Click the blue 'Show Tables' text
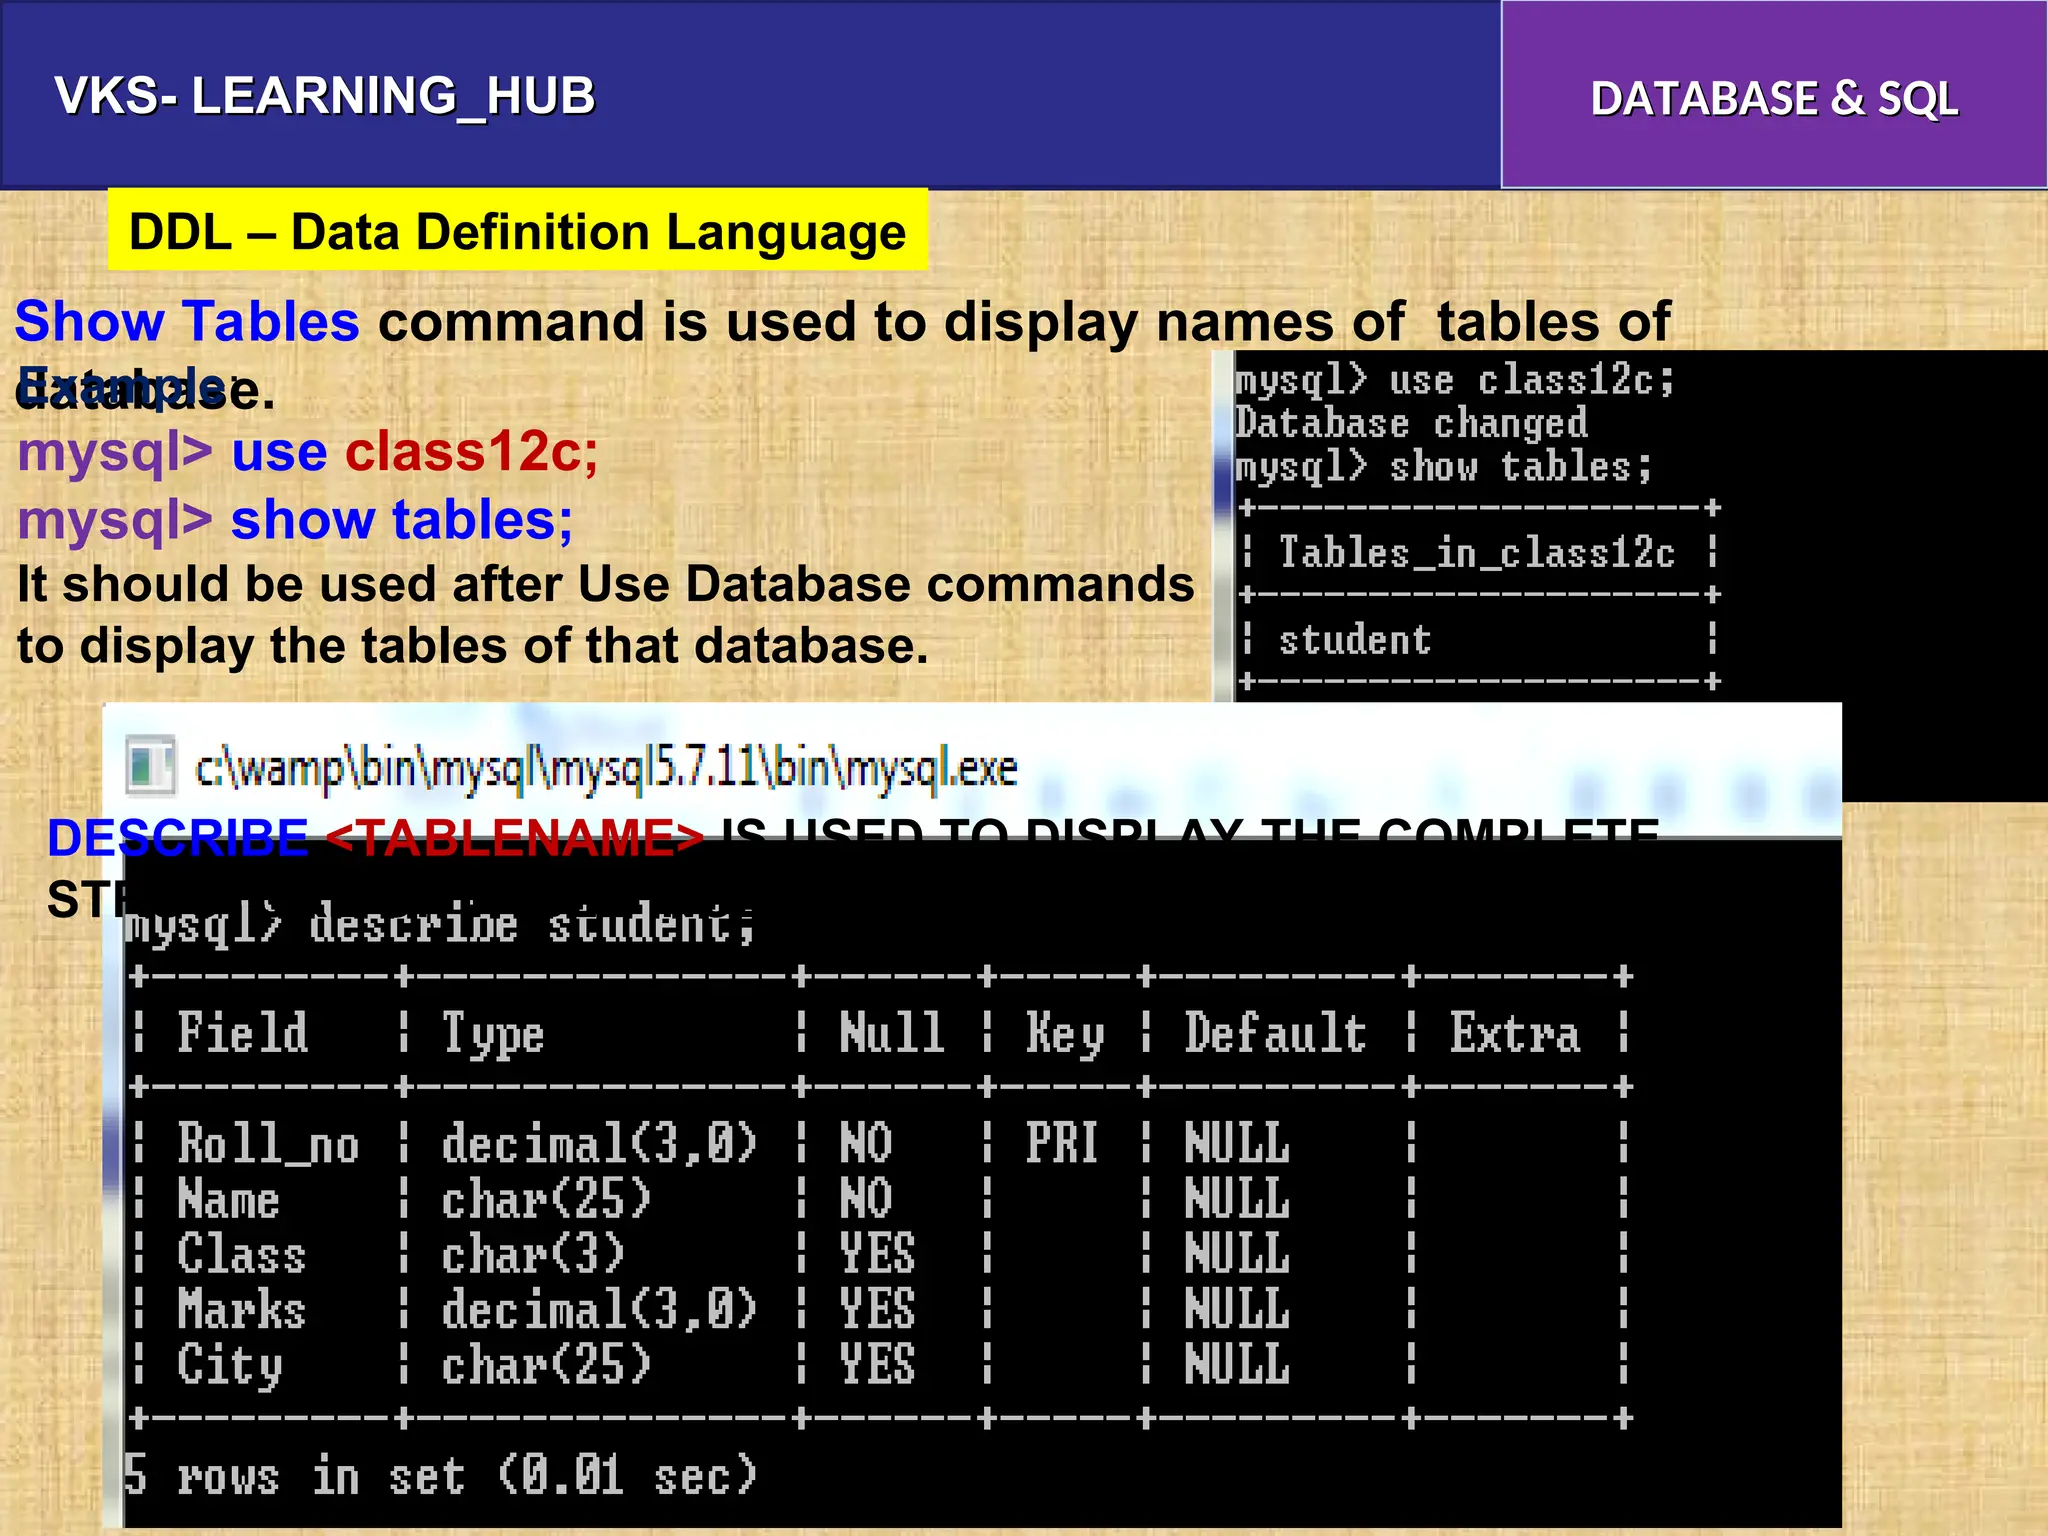2048x1536 pixels. coord(187,322)
